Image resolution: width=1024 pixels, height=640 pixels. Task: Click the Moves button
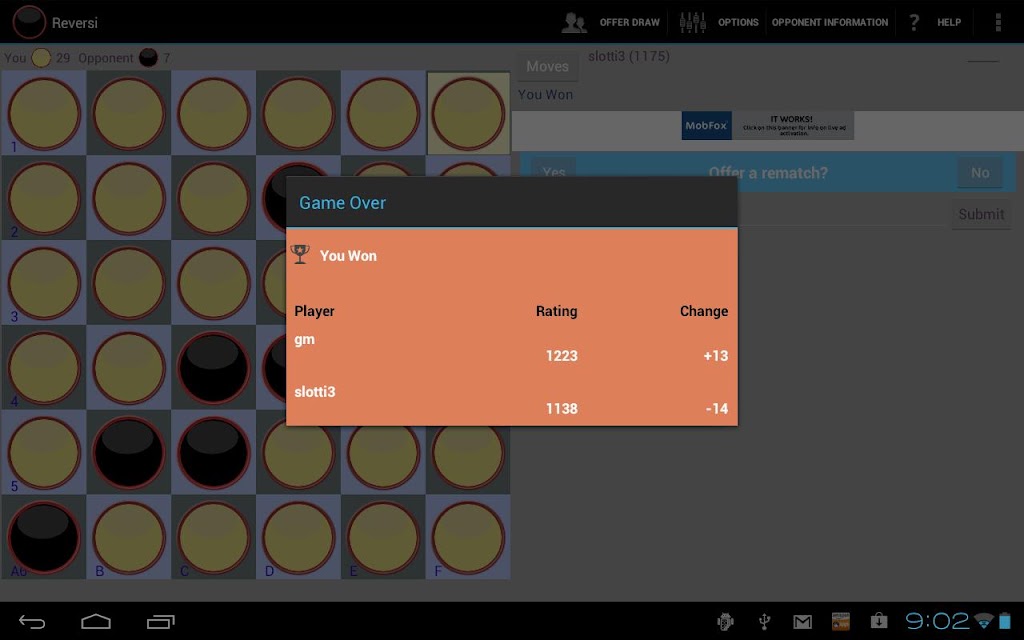coord(547,67)
